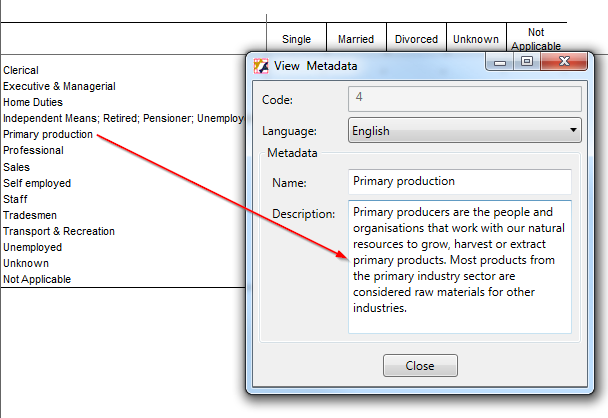
Task: Click the Unknown column header
Action: pyautogui.click(x=475, y=40)
